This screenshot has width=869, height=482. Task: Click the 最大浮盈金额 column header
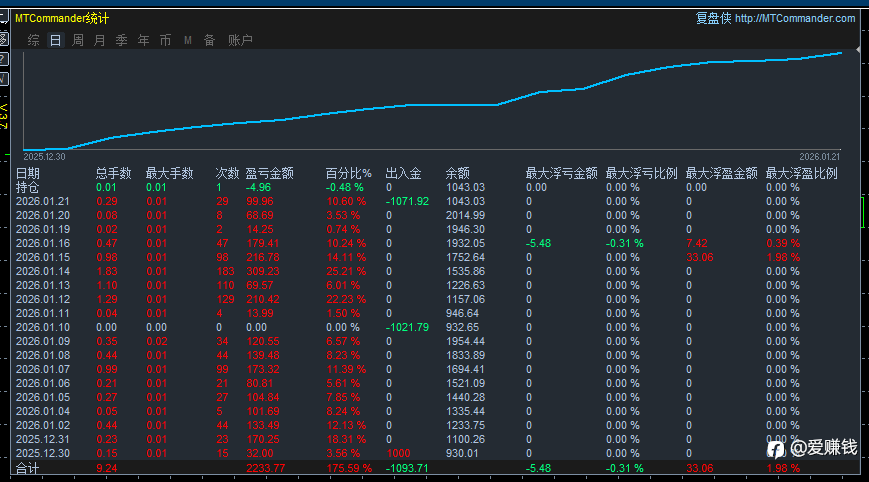tap(722, 173)
